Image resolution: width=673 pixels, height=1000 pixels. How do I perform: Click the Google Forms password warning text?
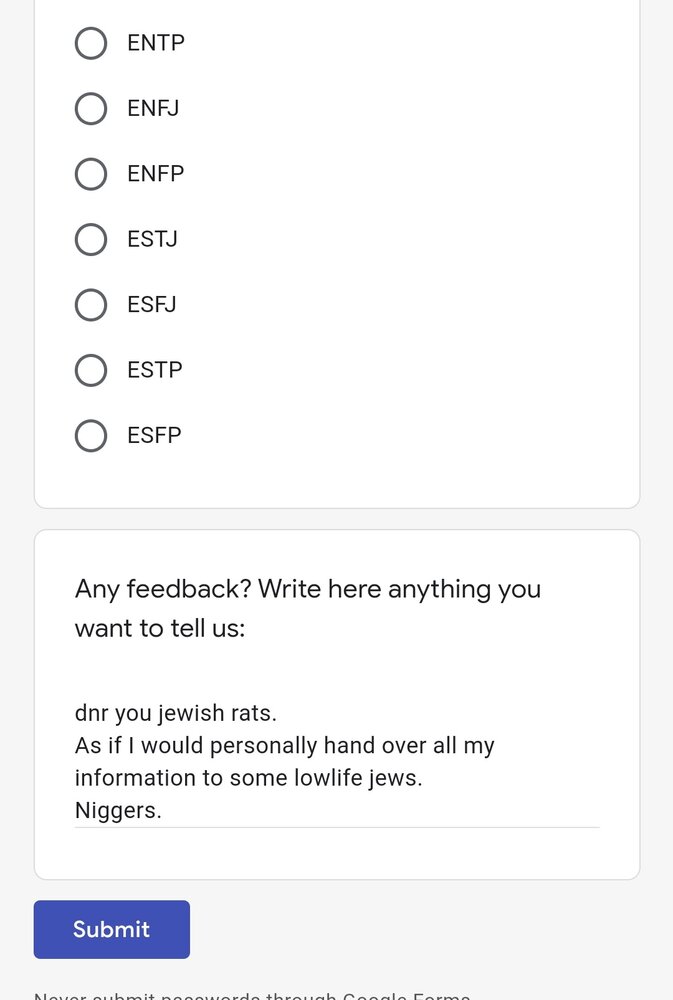point(252,994)
